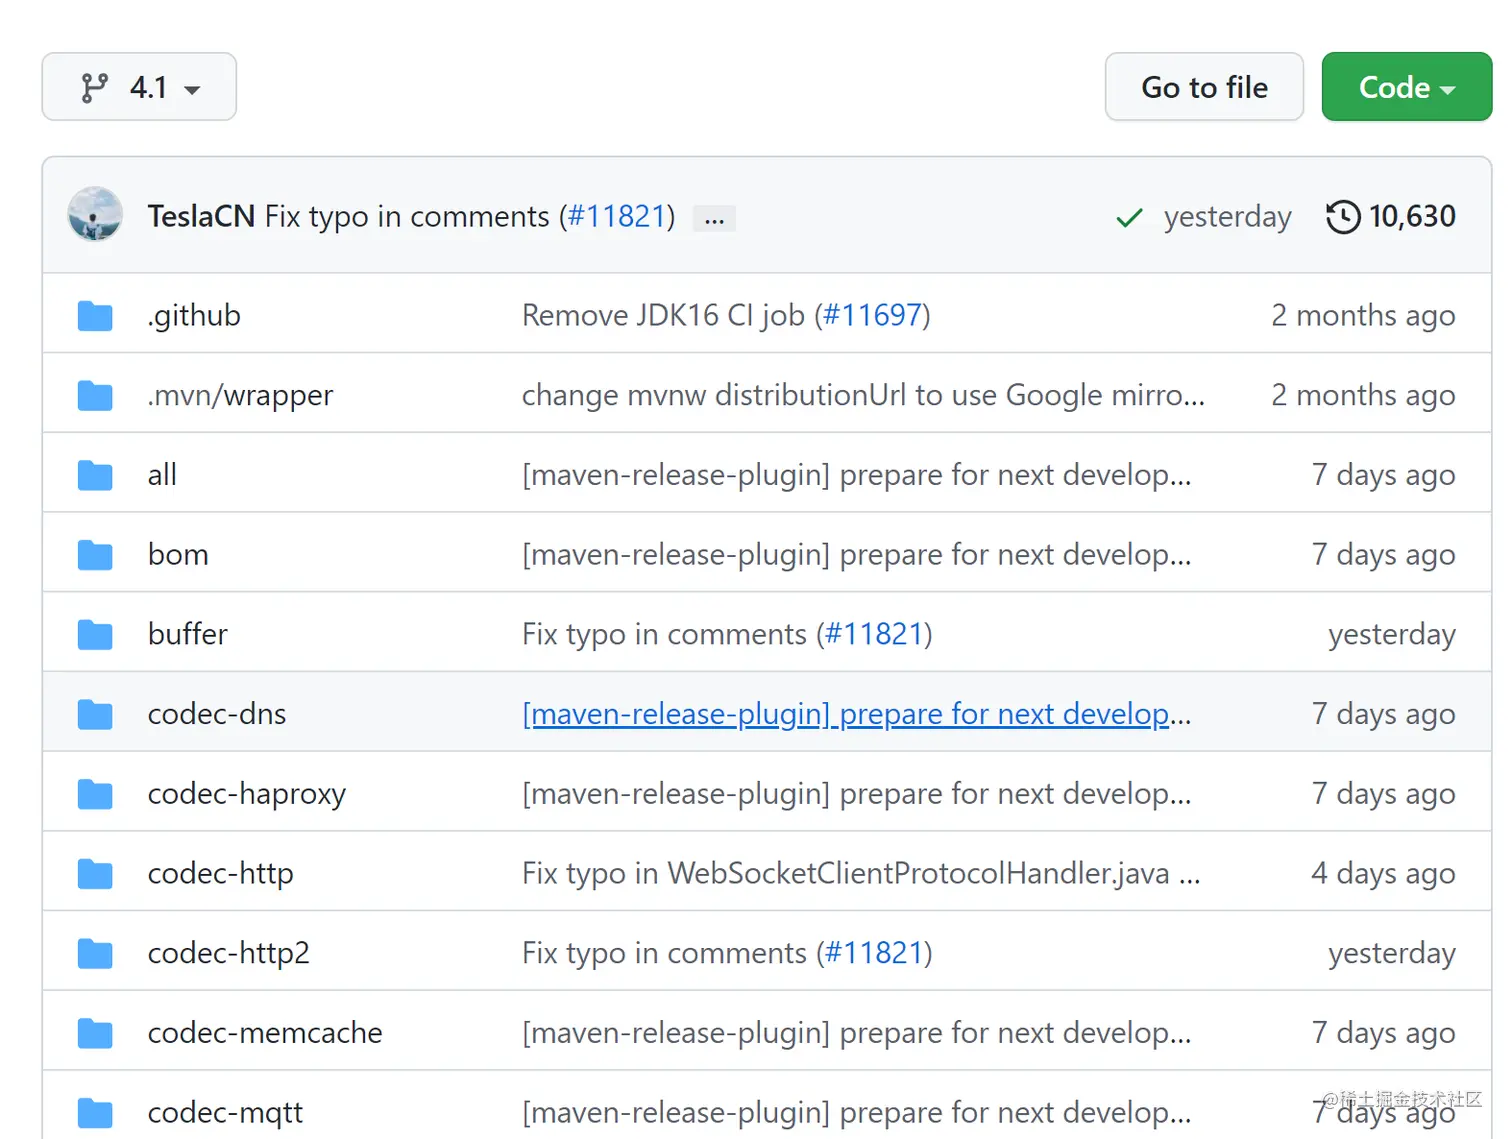
Task: Click the bom folder icon
Action: click(95, 555)
